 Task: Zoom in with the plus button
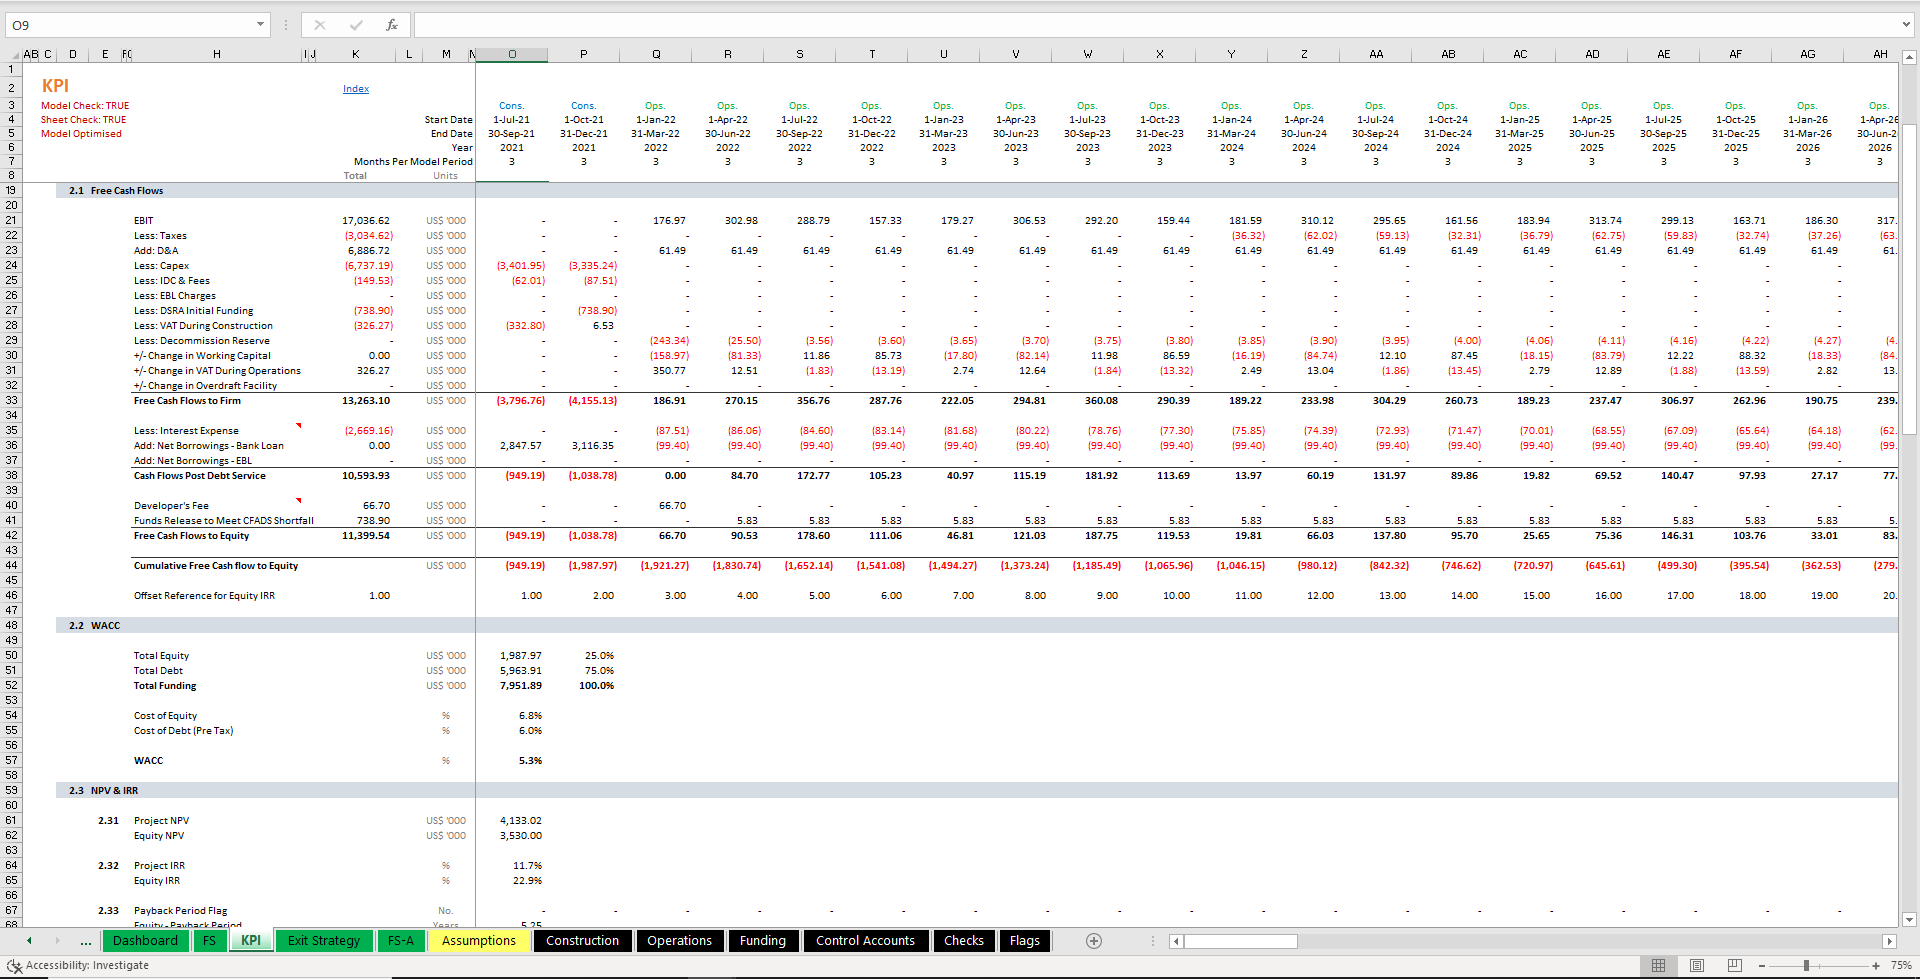point(1876,966)
